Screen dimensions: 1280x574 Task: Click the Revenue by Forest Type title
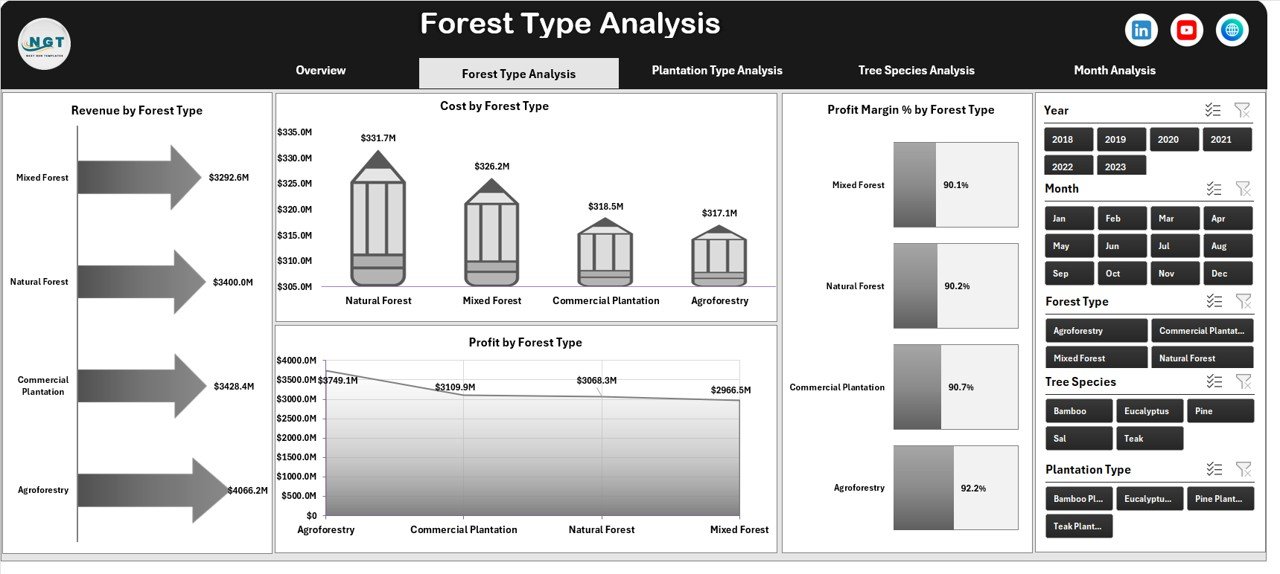point(137,111)
